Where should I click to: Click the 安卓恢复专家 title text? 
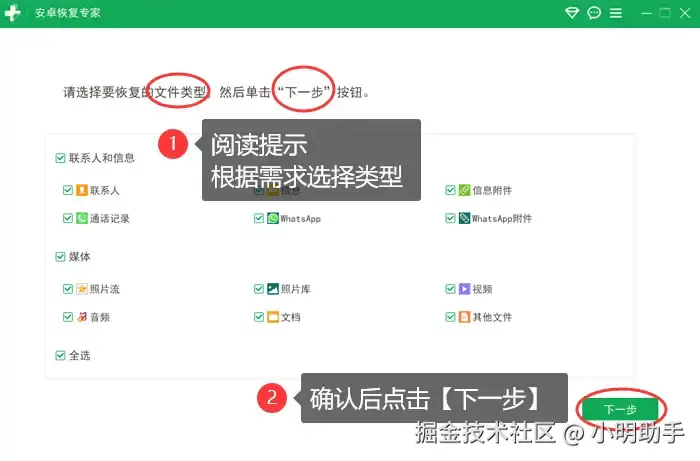pos(68,13)
